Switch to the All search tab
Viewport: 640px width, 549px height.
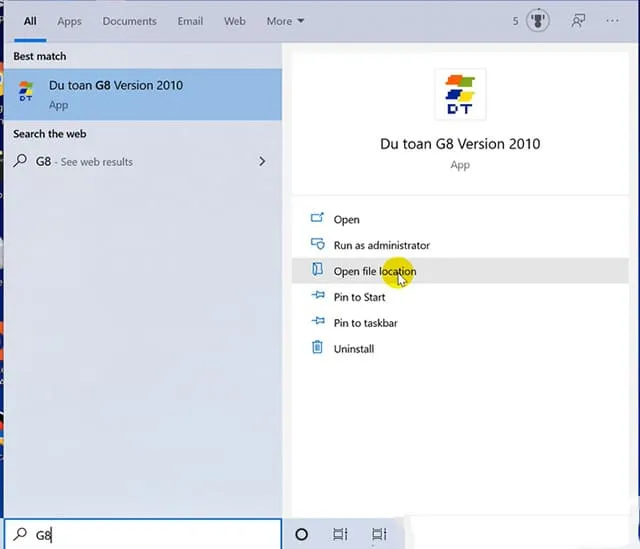(30, 21)
